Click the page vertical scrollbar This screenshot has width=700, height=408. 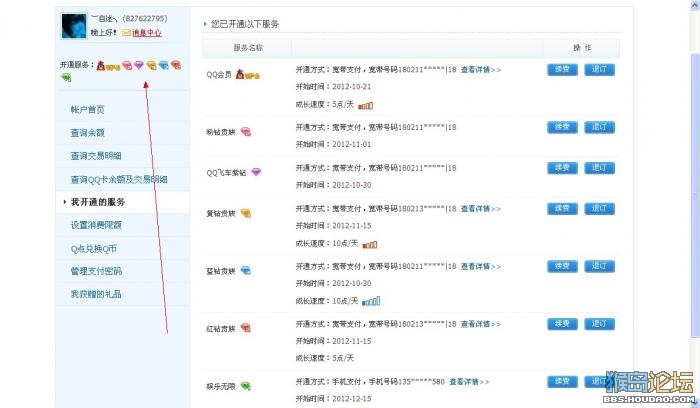pos(695,196)
